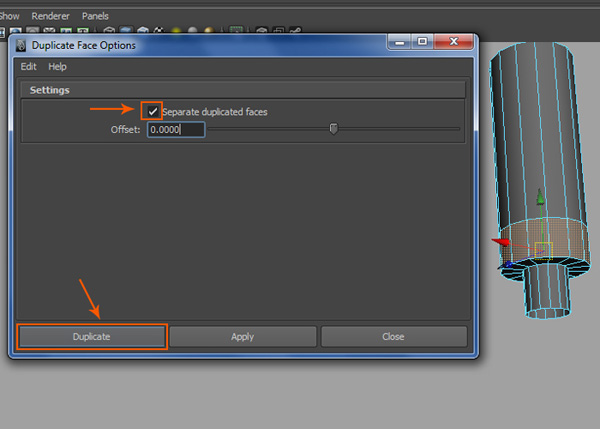Screen dimensions: 600x429
Task: Click the green Y-axis manipulator arrow
Action: tap(541, 198)
